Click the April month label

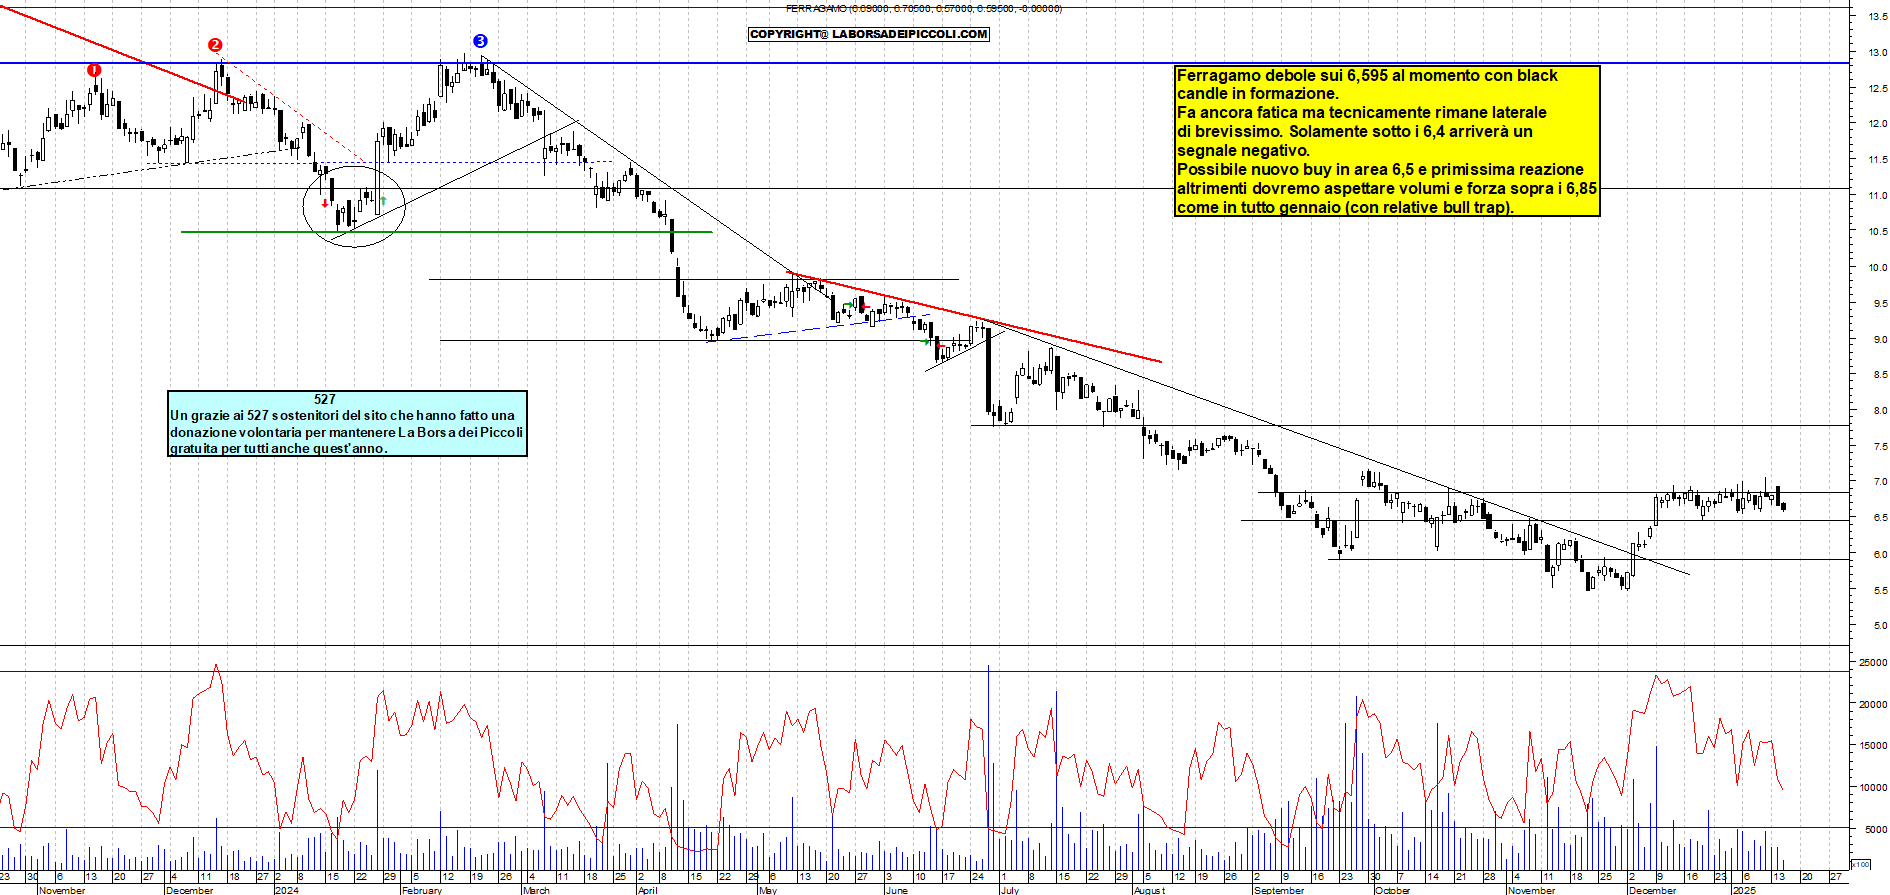pos(648,890)
